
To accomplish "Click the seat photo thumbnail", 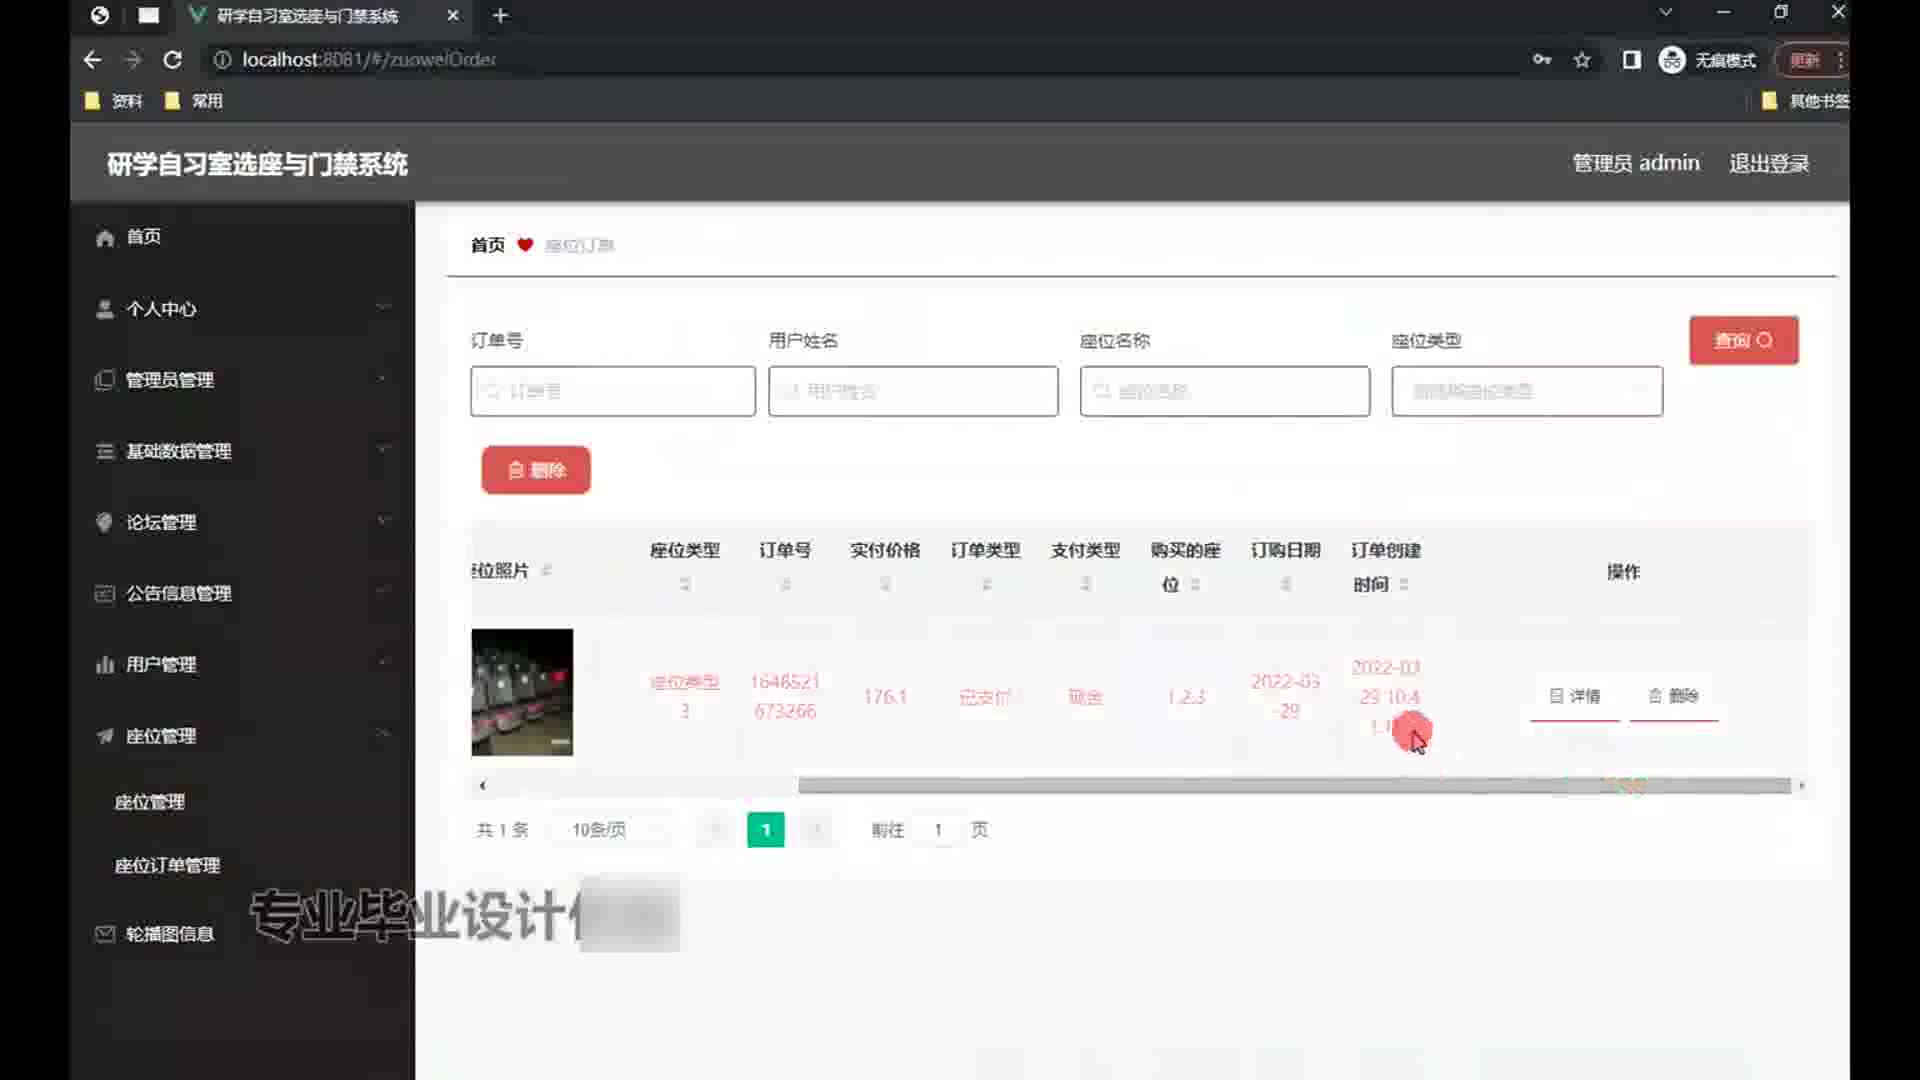I will coord(522,692).
